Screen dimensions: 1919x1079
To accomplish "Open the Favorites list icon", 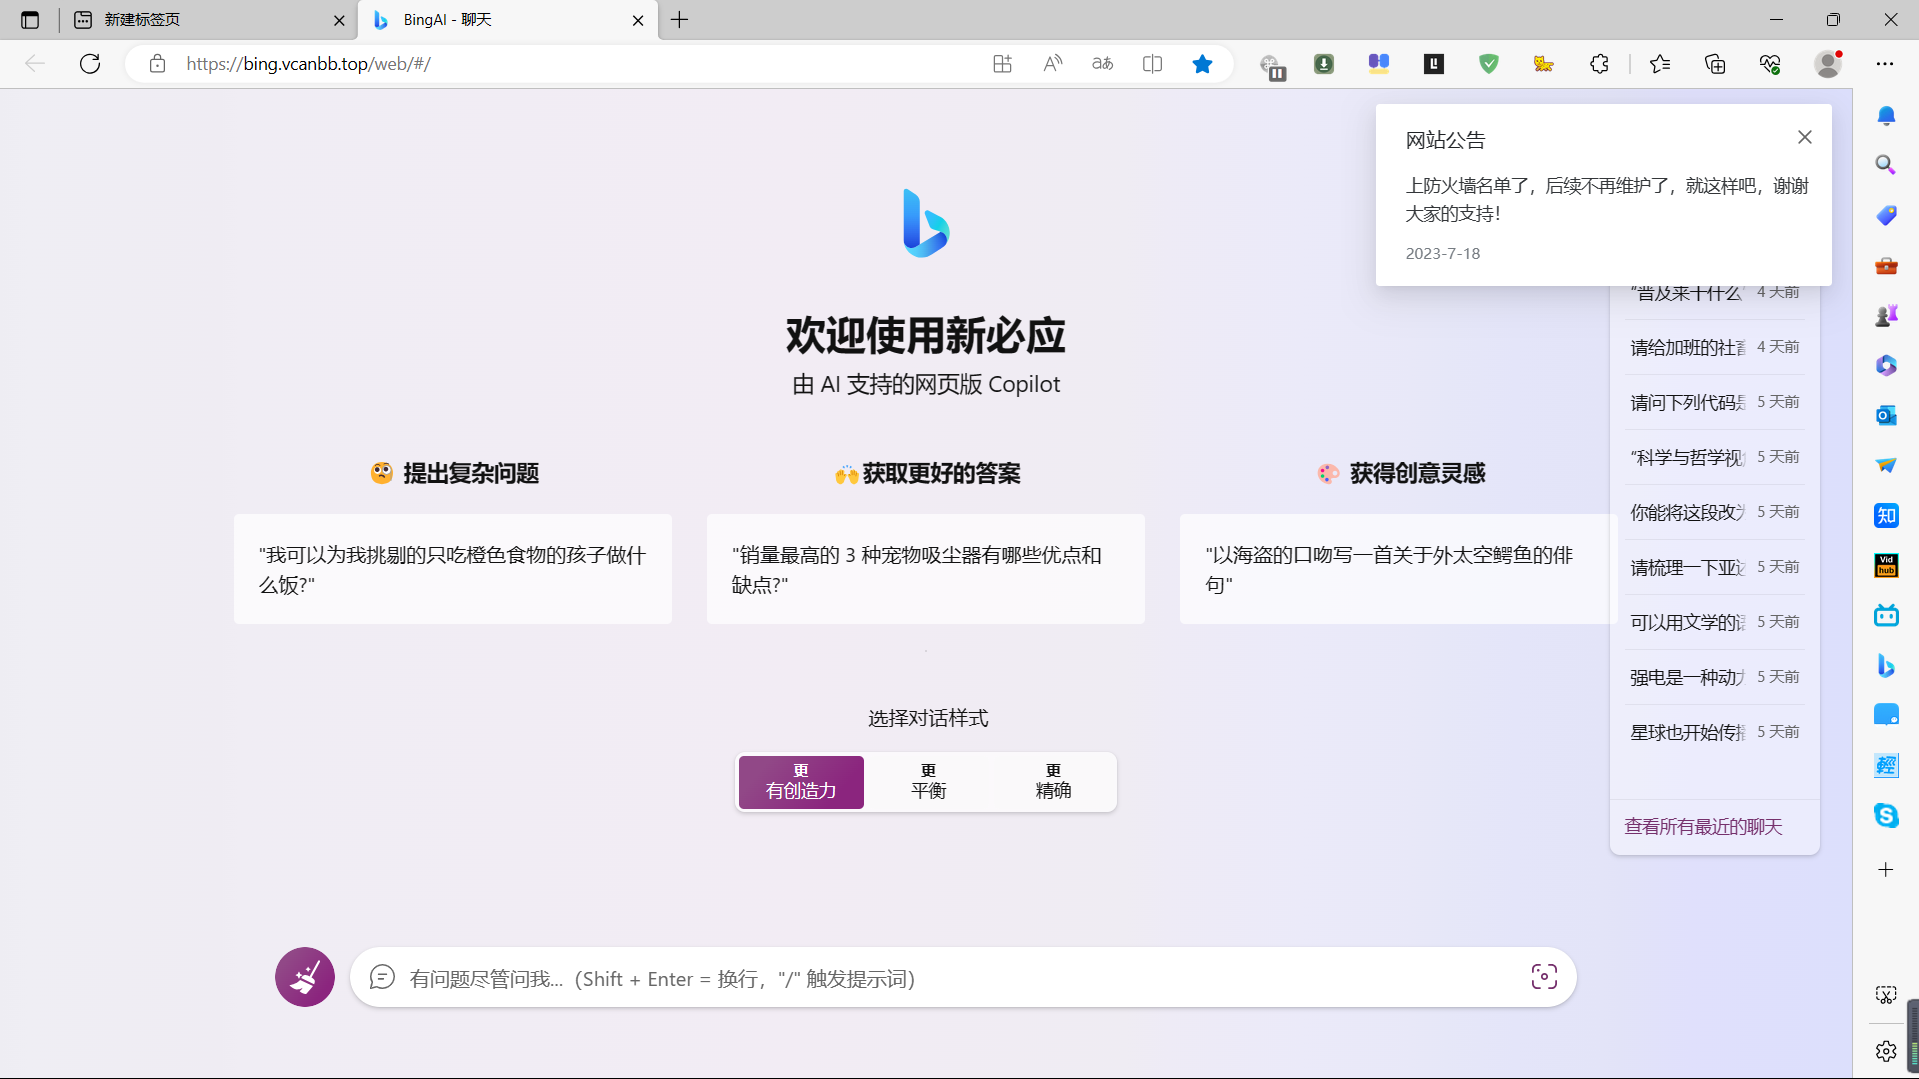I will pos(1660,64).
